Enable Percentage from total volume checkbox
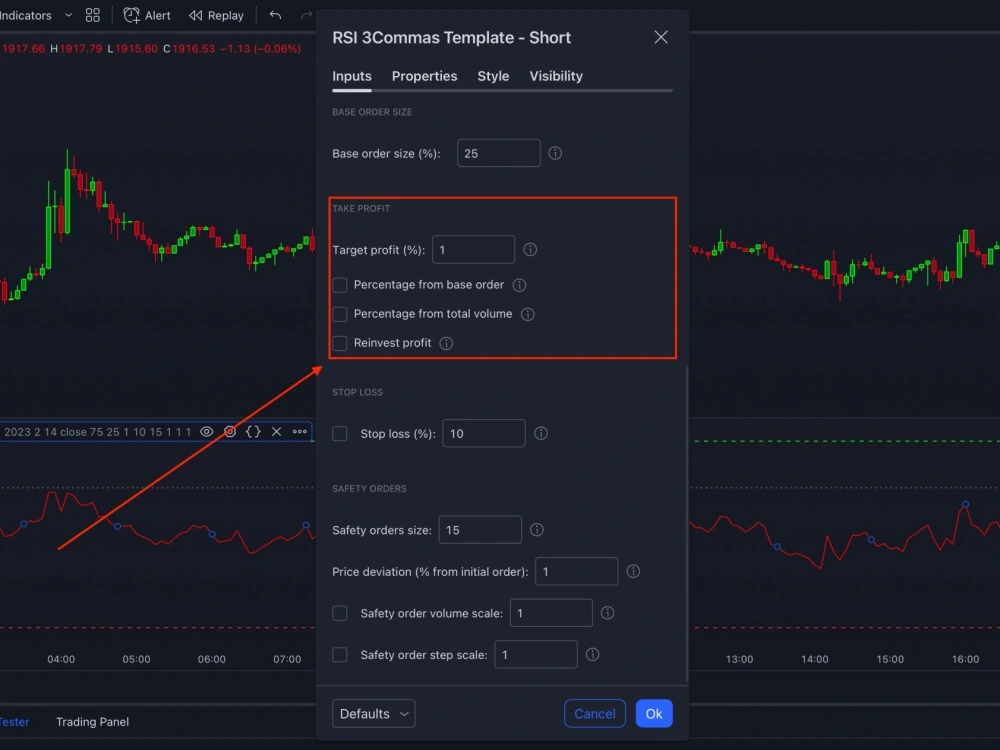The width and height of the screenshot is (1000, 750). click(340, 314)
